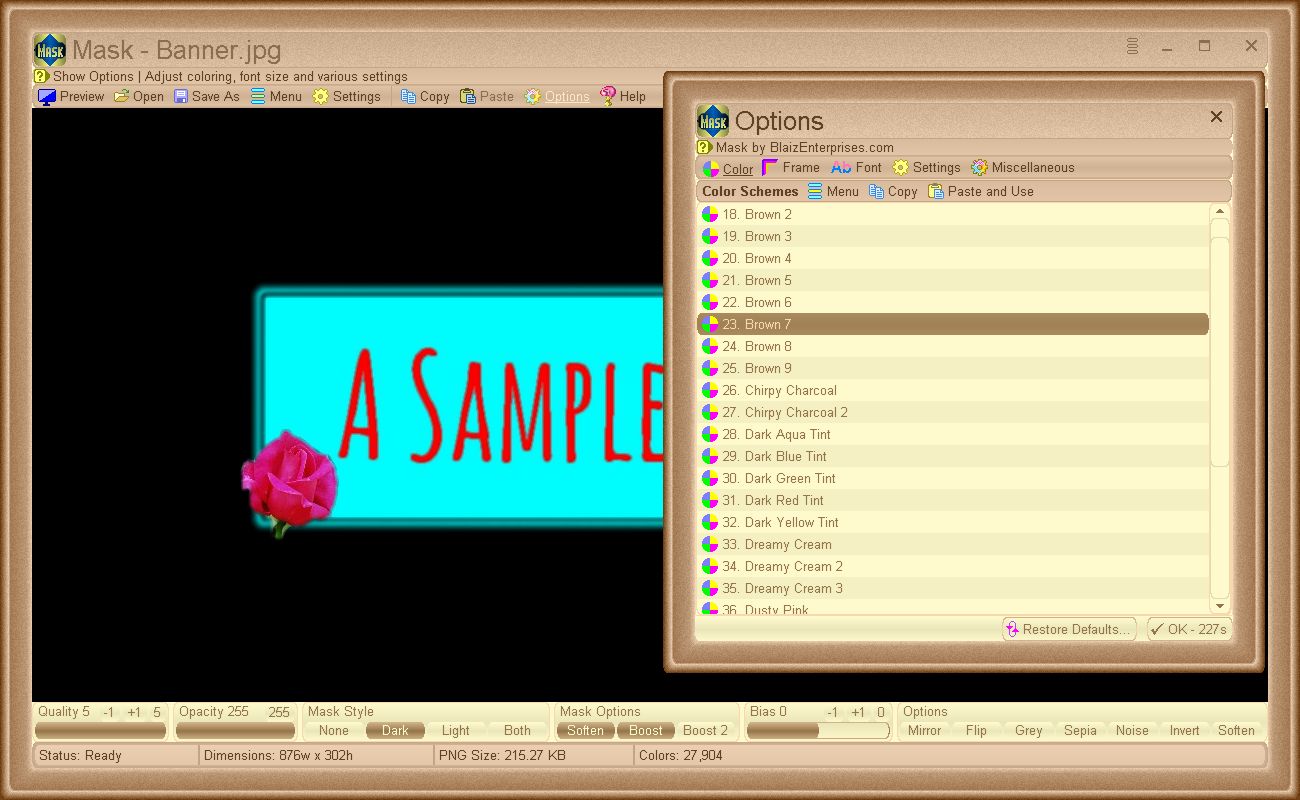The height and width of the screenshot is (800, 1300).
Task: Click the Paste icon in main toolbar
Action: [468, 97]
